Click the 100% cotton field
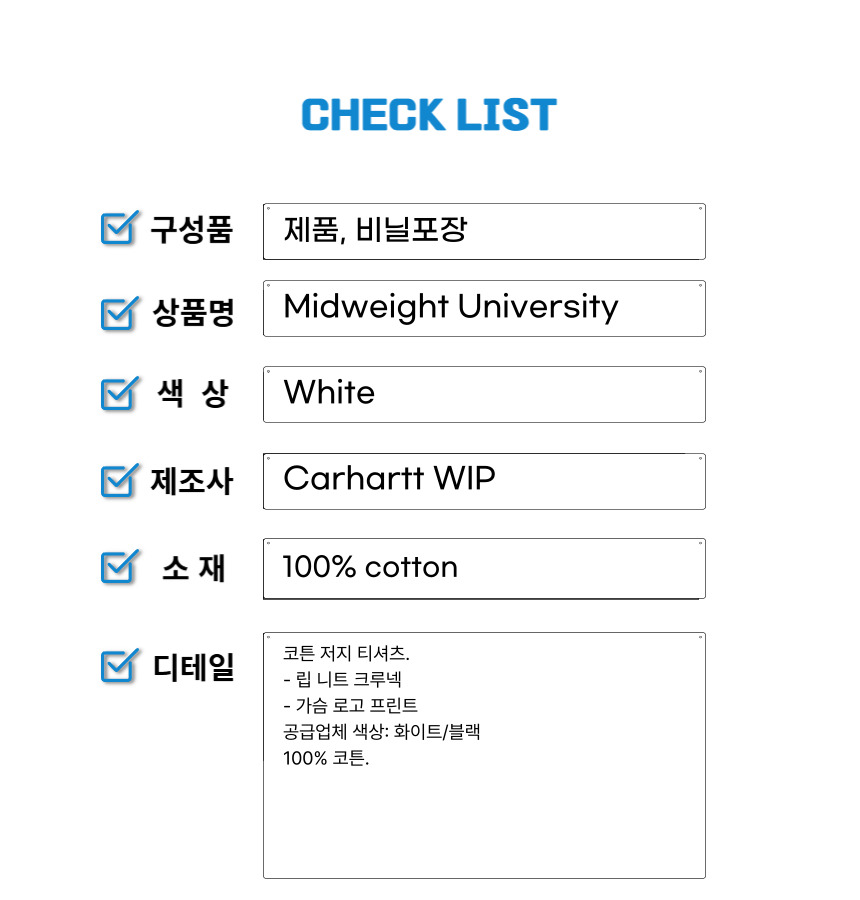The width and height of the screenshot is (860, 900). click(484, 568)
